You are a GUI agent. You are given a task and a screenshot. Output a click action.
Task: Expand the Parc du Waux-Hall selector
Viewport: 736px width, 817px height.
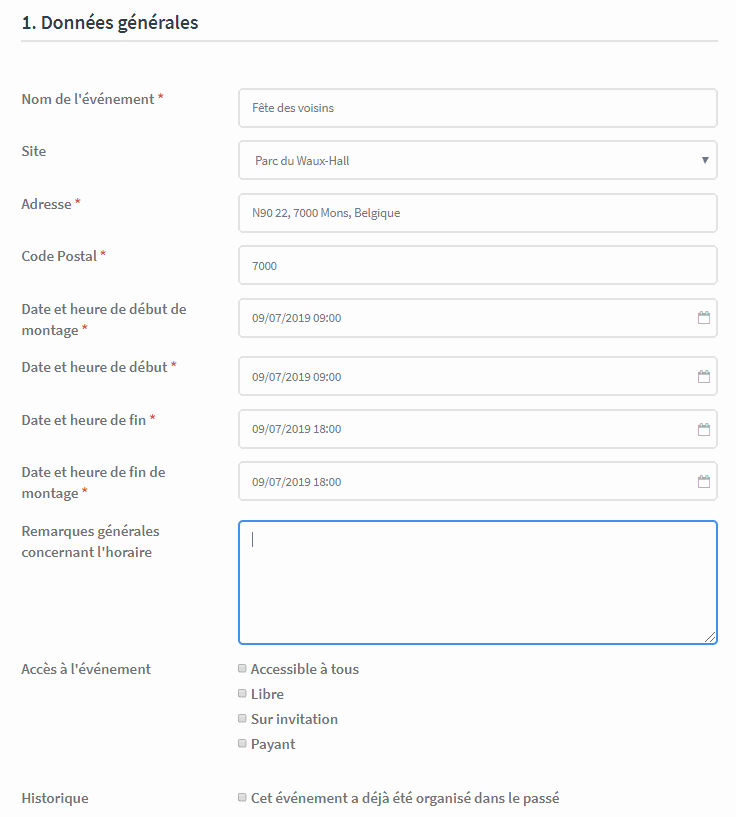478,160
